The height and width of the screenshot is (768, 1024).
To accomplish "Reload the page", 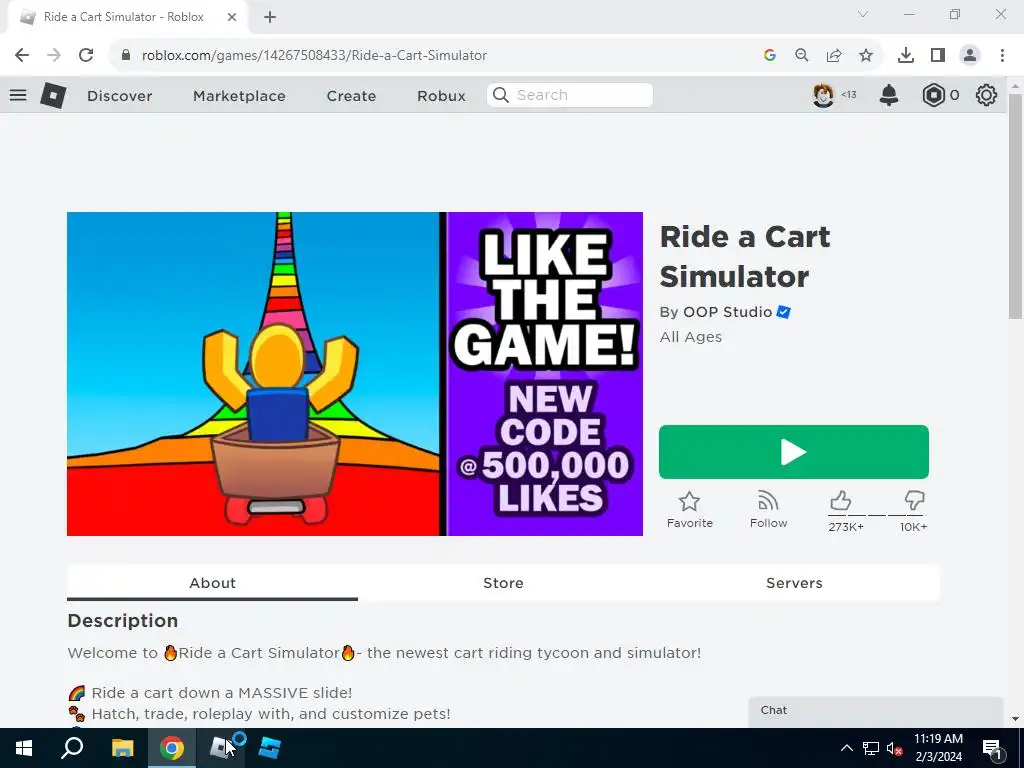I will pyautogui.click(x=86, y=56).
